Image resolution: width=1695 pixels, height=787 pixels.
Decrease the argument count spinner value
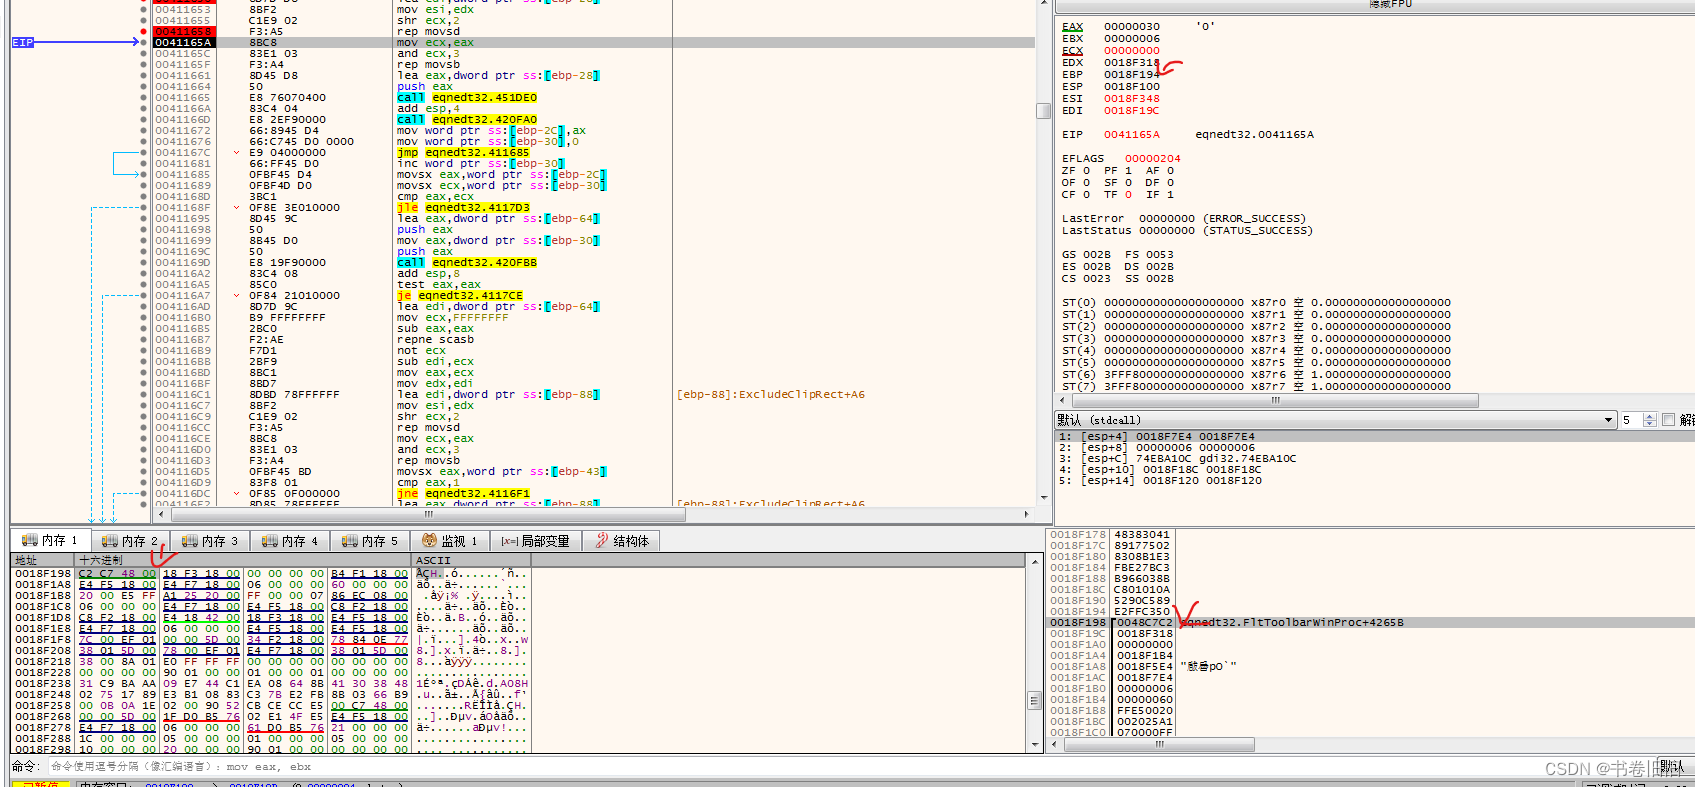click(x=1650, y=424)
